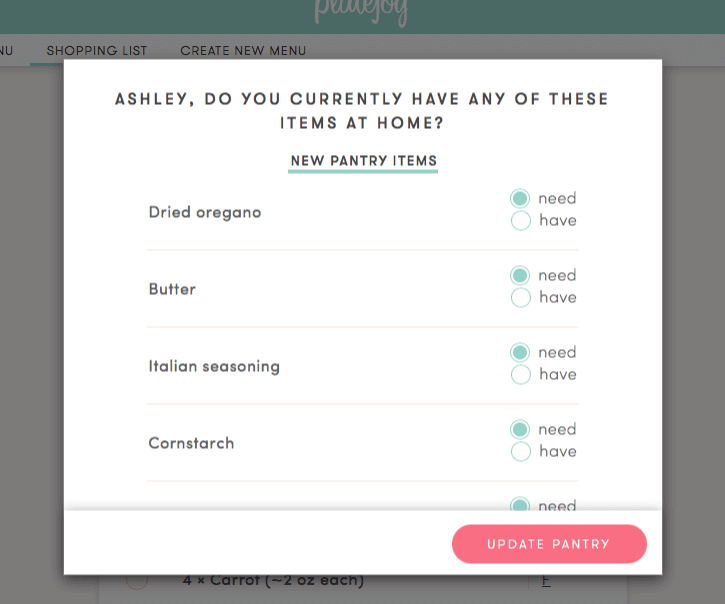This screenshot has height=604, width=725.
Task: Click the Cornstarch item label
Action: tap(191, 443)
